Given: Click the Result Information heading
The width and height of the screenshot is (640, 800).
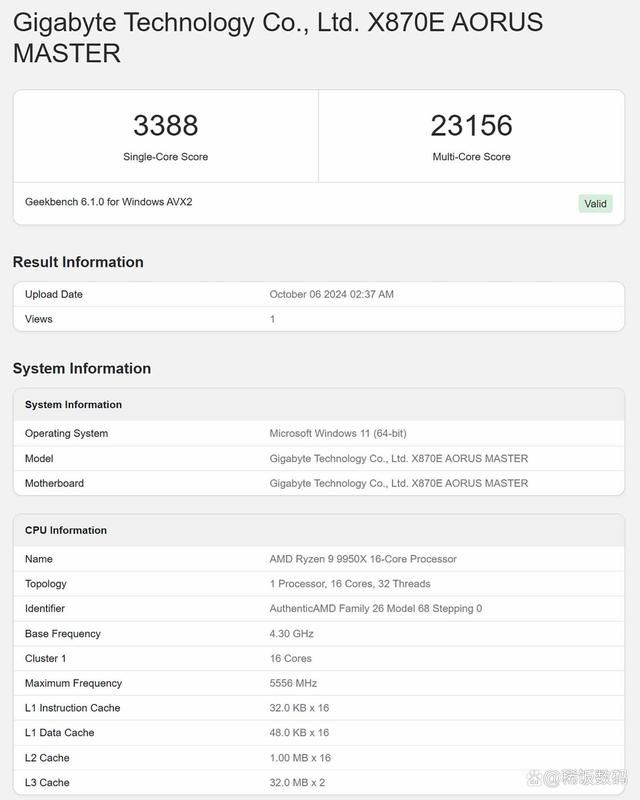Looking at the screenshot, I should 78,262.
